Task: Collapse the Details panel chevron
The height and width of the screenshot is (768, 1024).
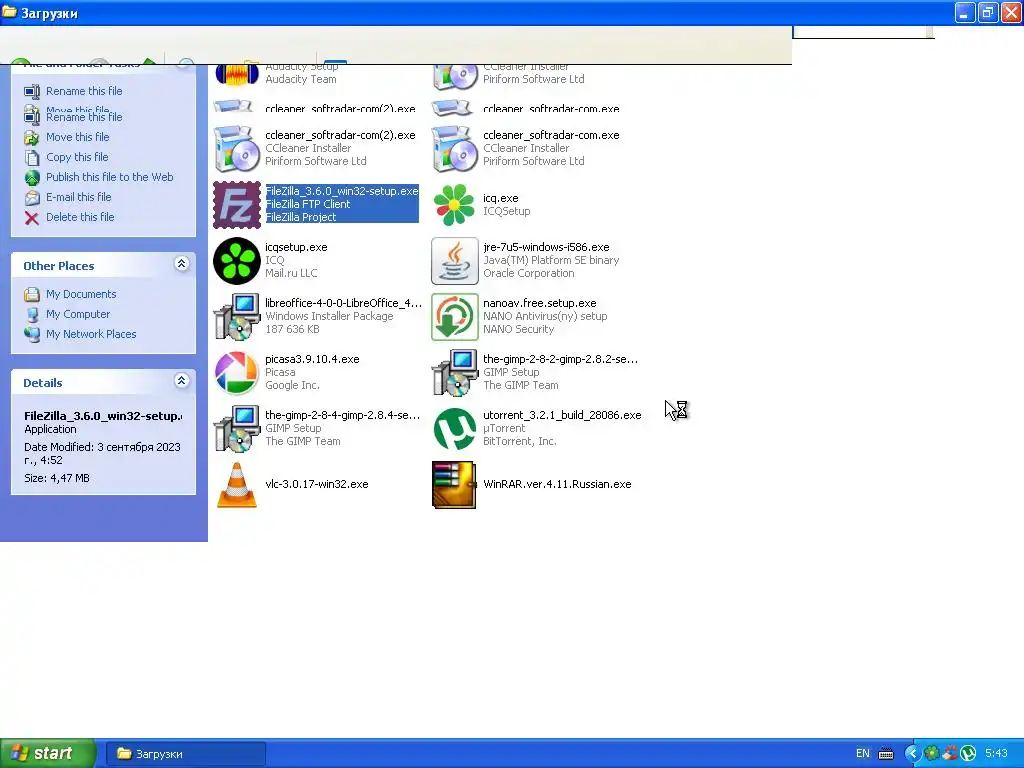Action: pyautogui.click(x=182, y=381)
